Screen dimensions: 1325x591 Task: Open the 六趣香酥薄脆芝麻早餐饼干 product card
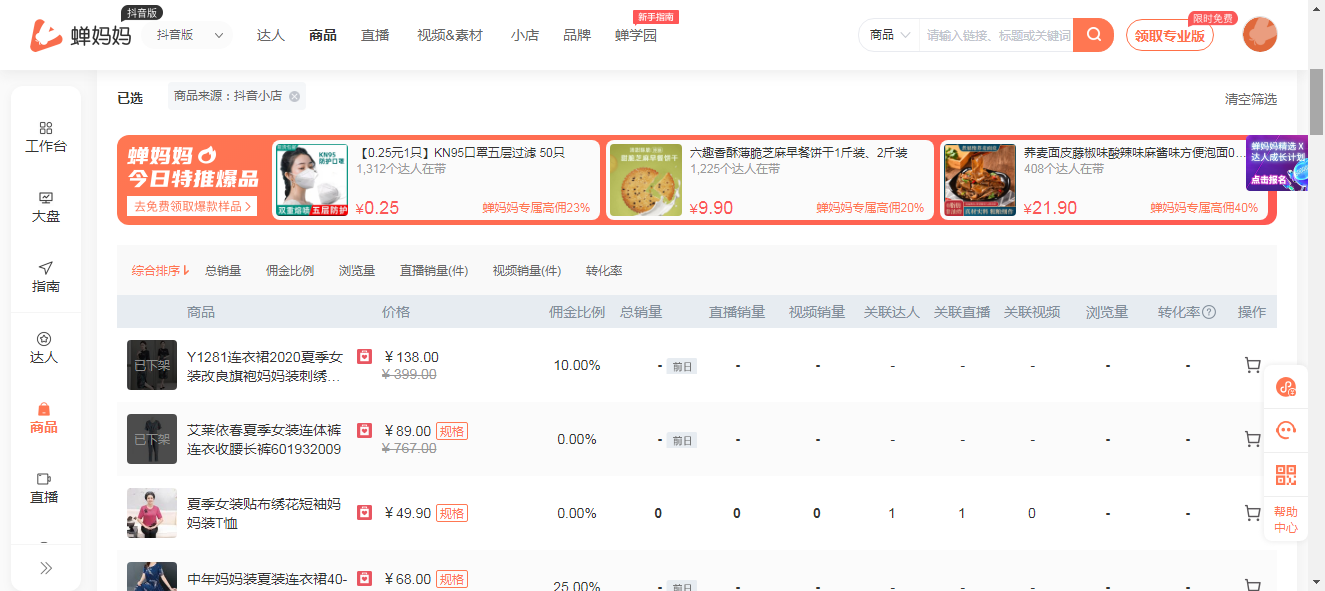[770, 180]
